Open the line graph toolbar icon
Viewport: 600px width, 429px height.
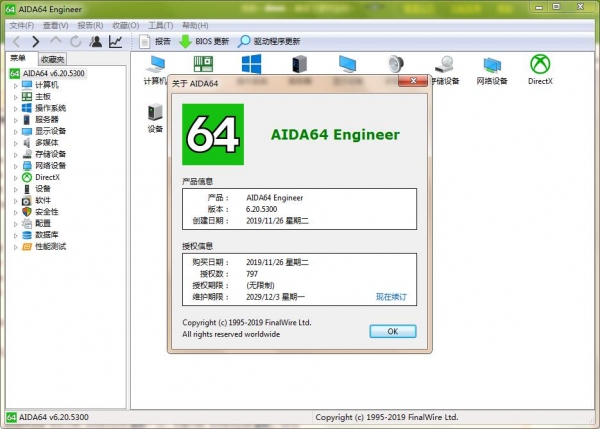click(x=116, y=41)
